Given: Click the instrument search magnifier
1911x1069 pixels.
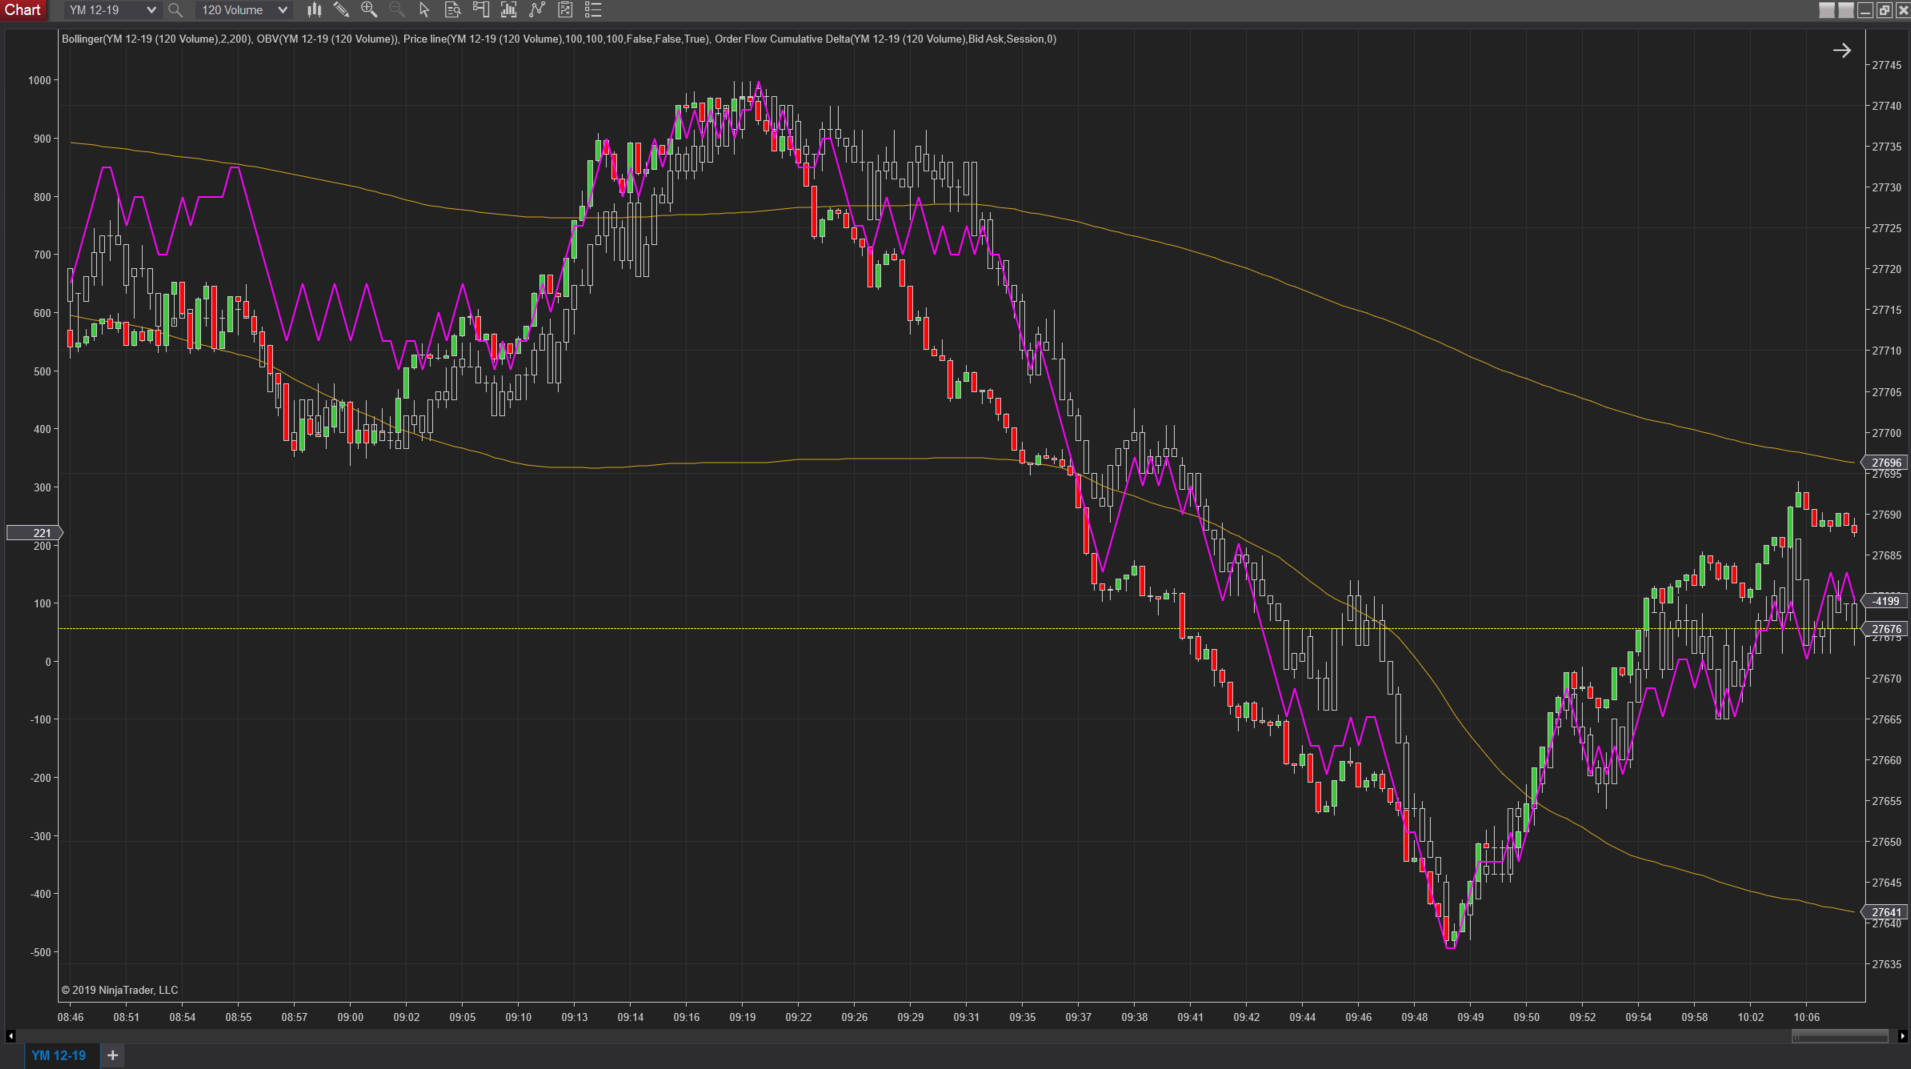Looking at the screenshot, I should (x=175, y=10).
